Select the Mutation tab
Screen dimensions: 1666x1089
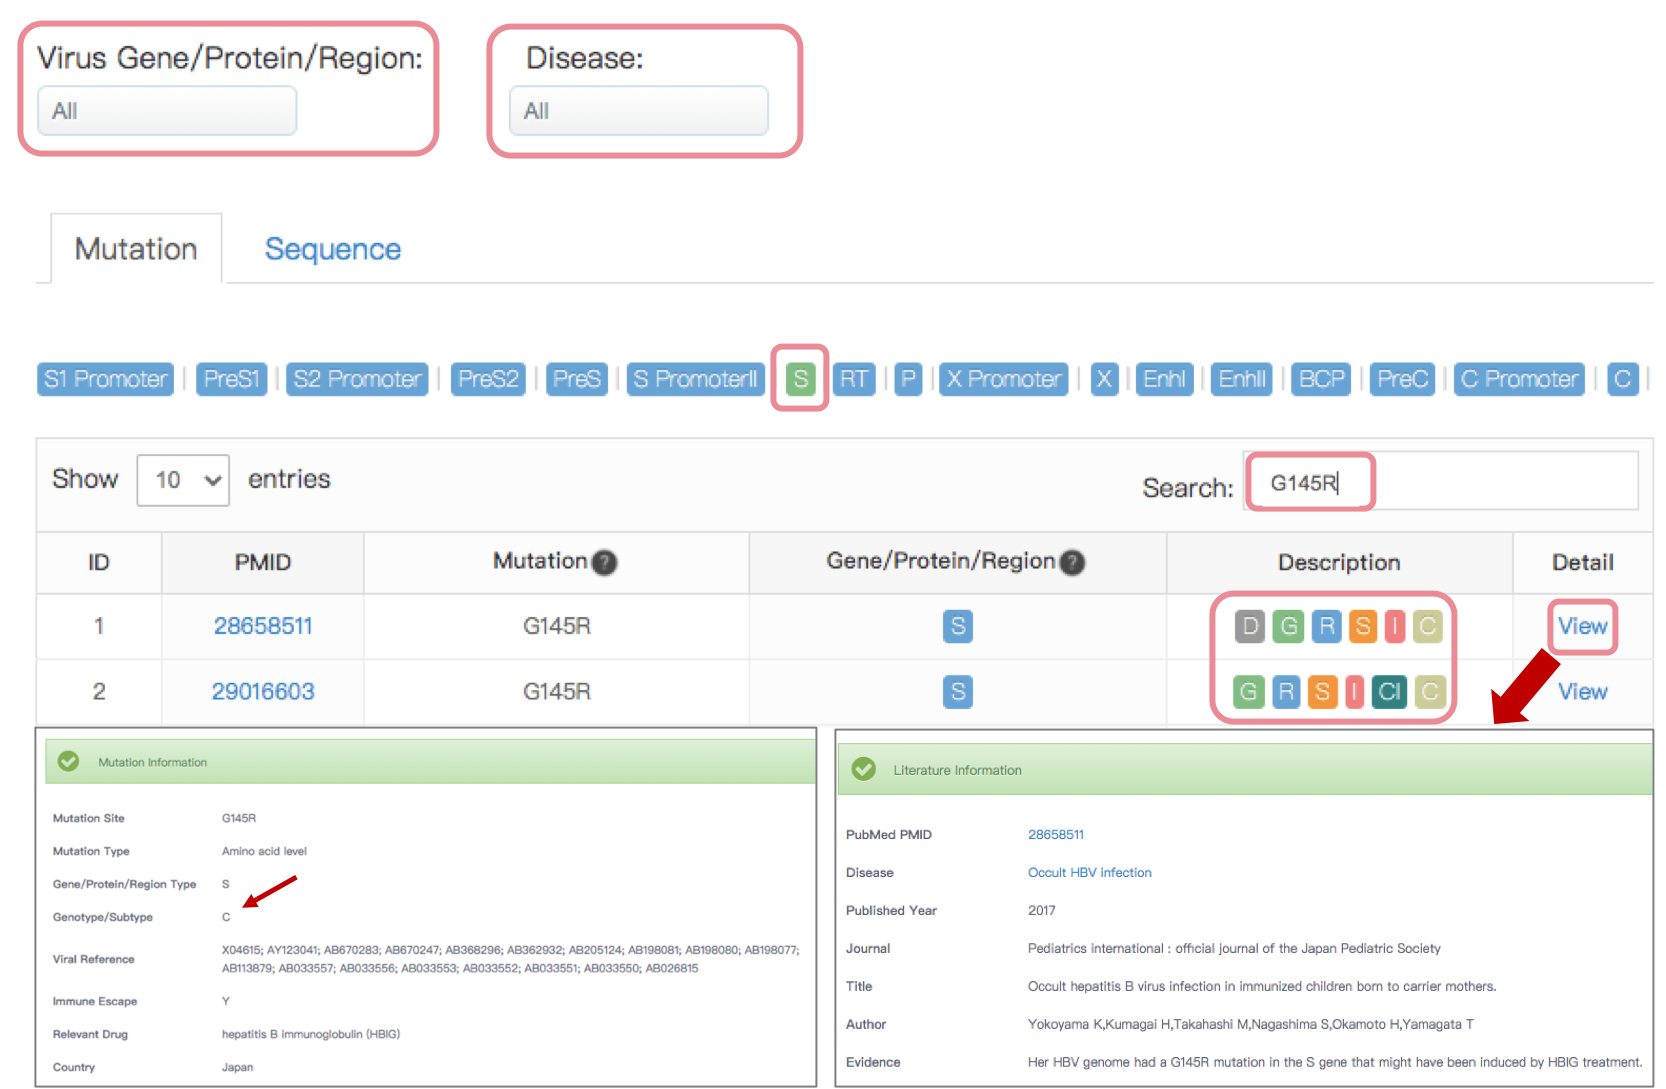[x=136, y=249]
